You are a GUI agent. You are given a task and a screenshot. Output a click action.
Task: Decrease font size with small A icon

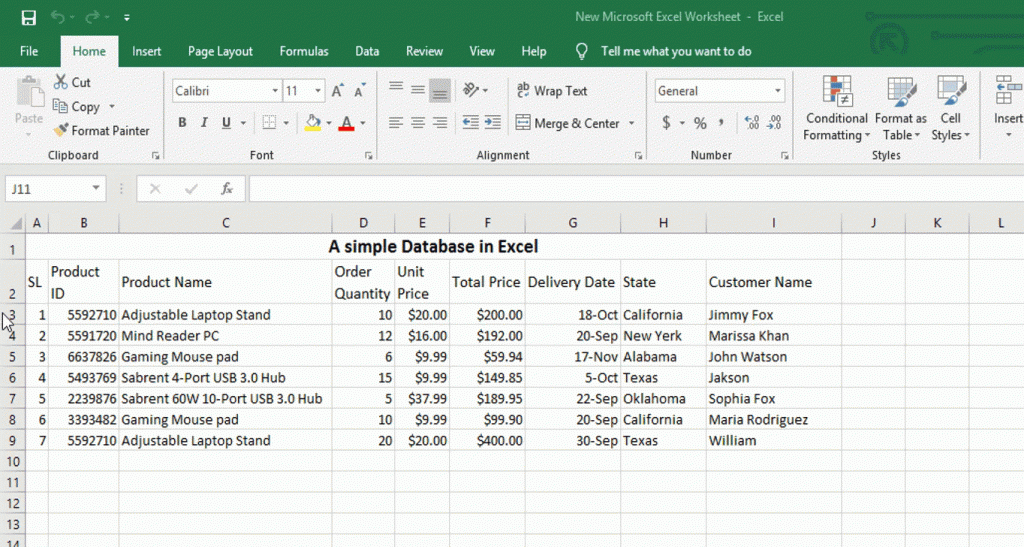pyautogui.click(x=360, y=91)
